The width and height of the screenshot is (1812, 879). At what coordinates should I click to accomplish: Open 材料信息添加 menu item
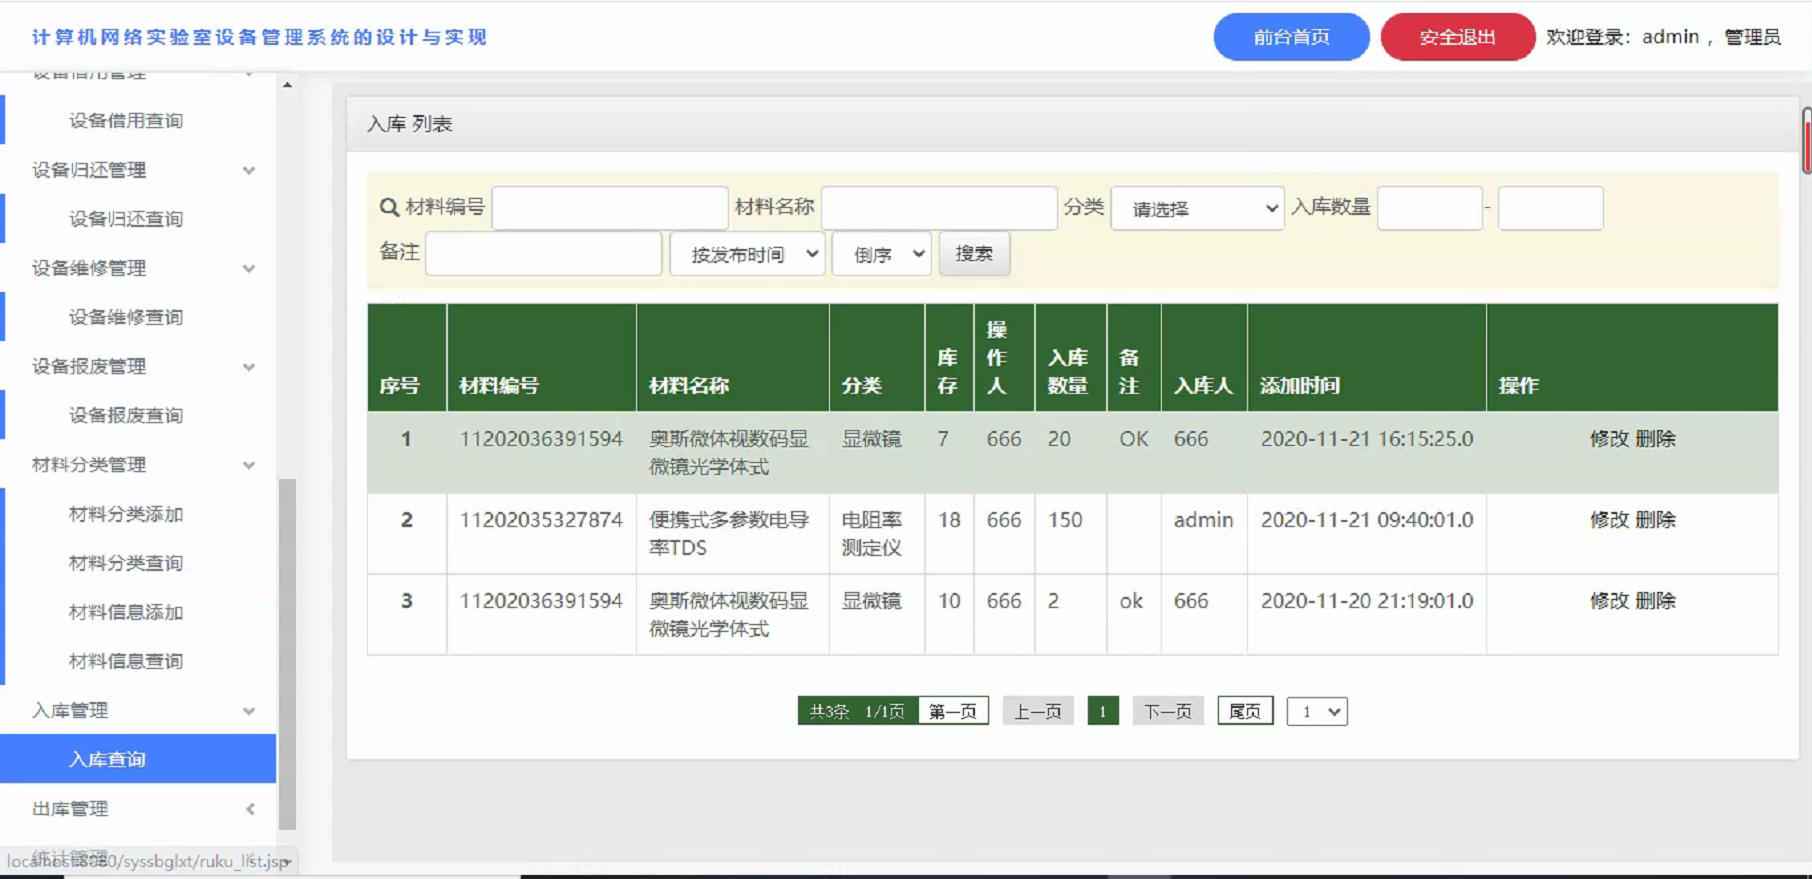click(x=126, y=612)
